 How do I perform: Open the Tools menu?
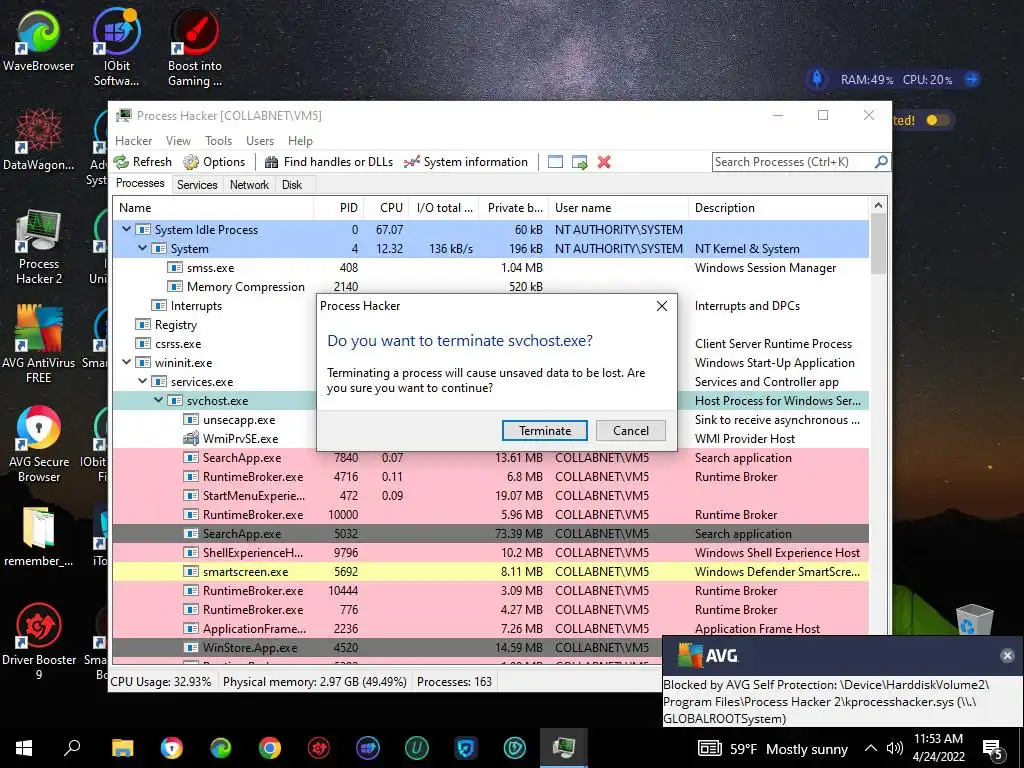tap(218, 140)
